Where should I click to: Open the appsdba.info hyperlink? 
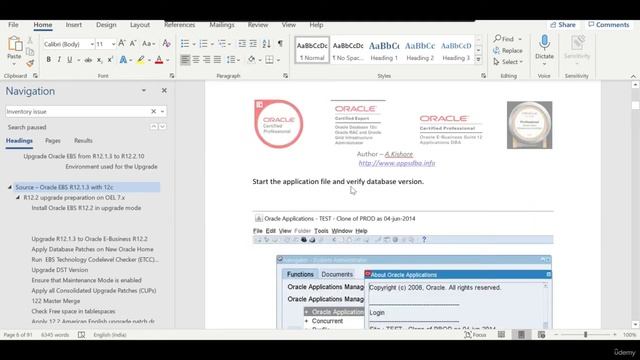(397, 163)
